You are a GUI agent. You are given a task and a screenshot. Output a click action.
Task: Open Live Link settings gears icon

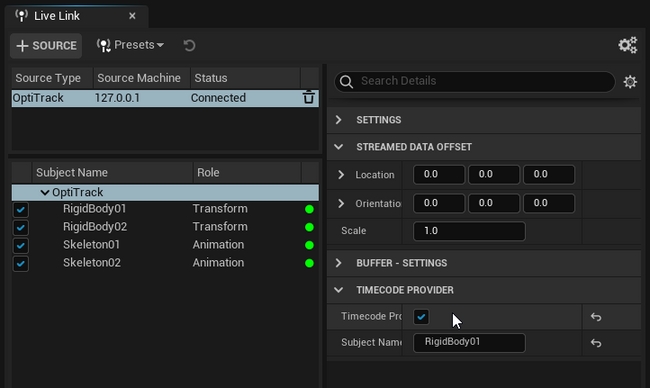click(628, 45)
